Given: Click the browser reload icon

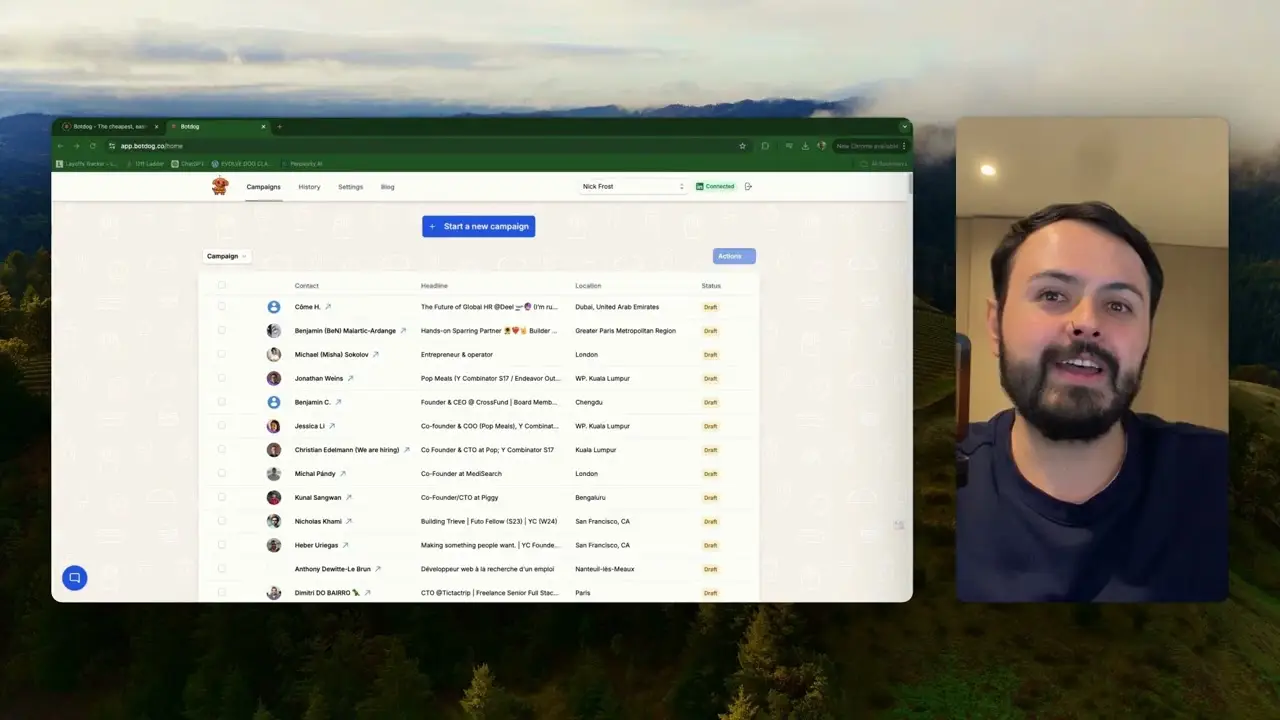Looking at the screenshot, I should (x=93, y=146).
